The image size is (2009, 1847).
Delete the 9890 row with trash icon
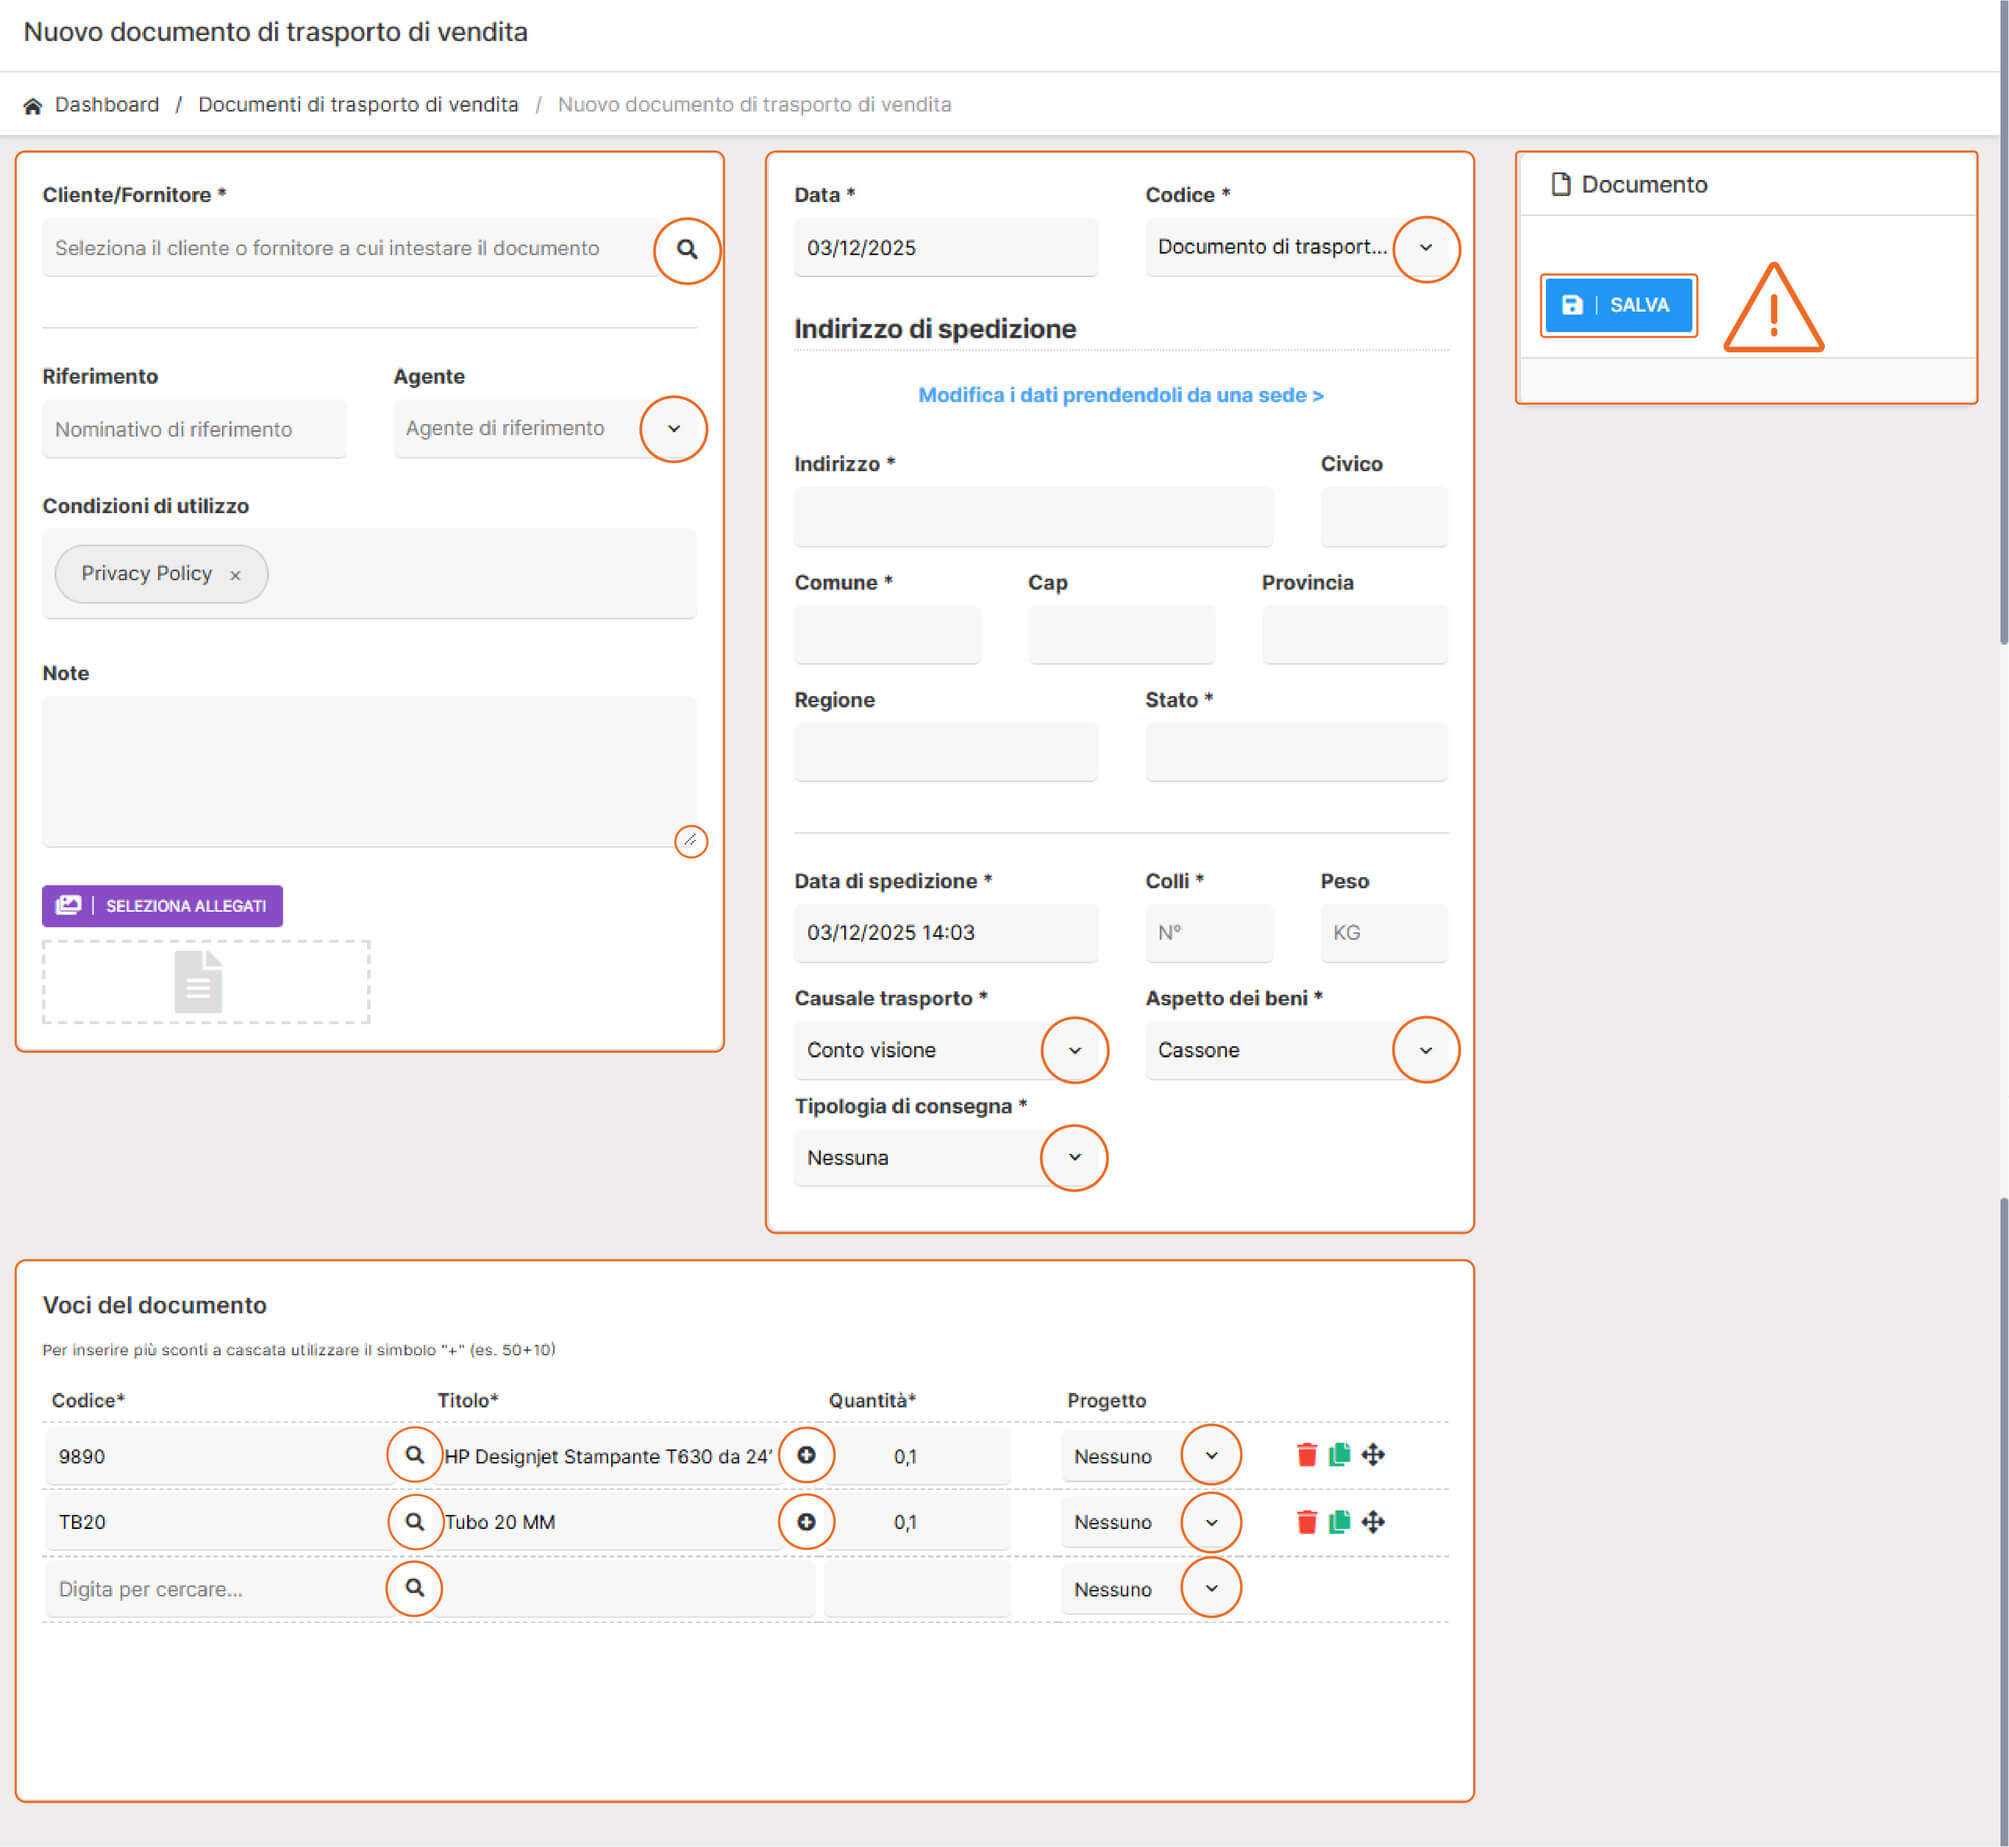coord(1306,1455)
